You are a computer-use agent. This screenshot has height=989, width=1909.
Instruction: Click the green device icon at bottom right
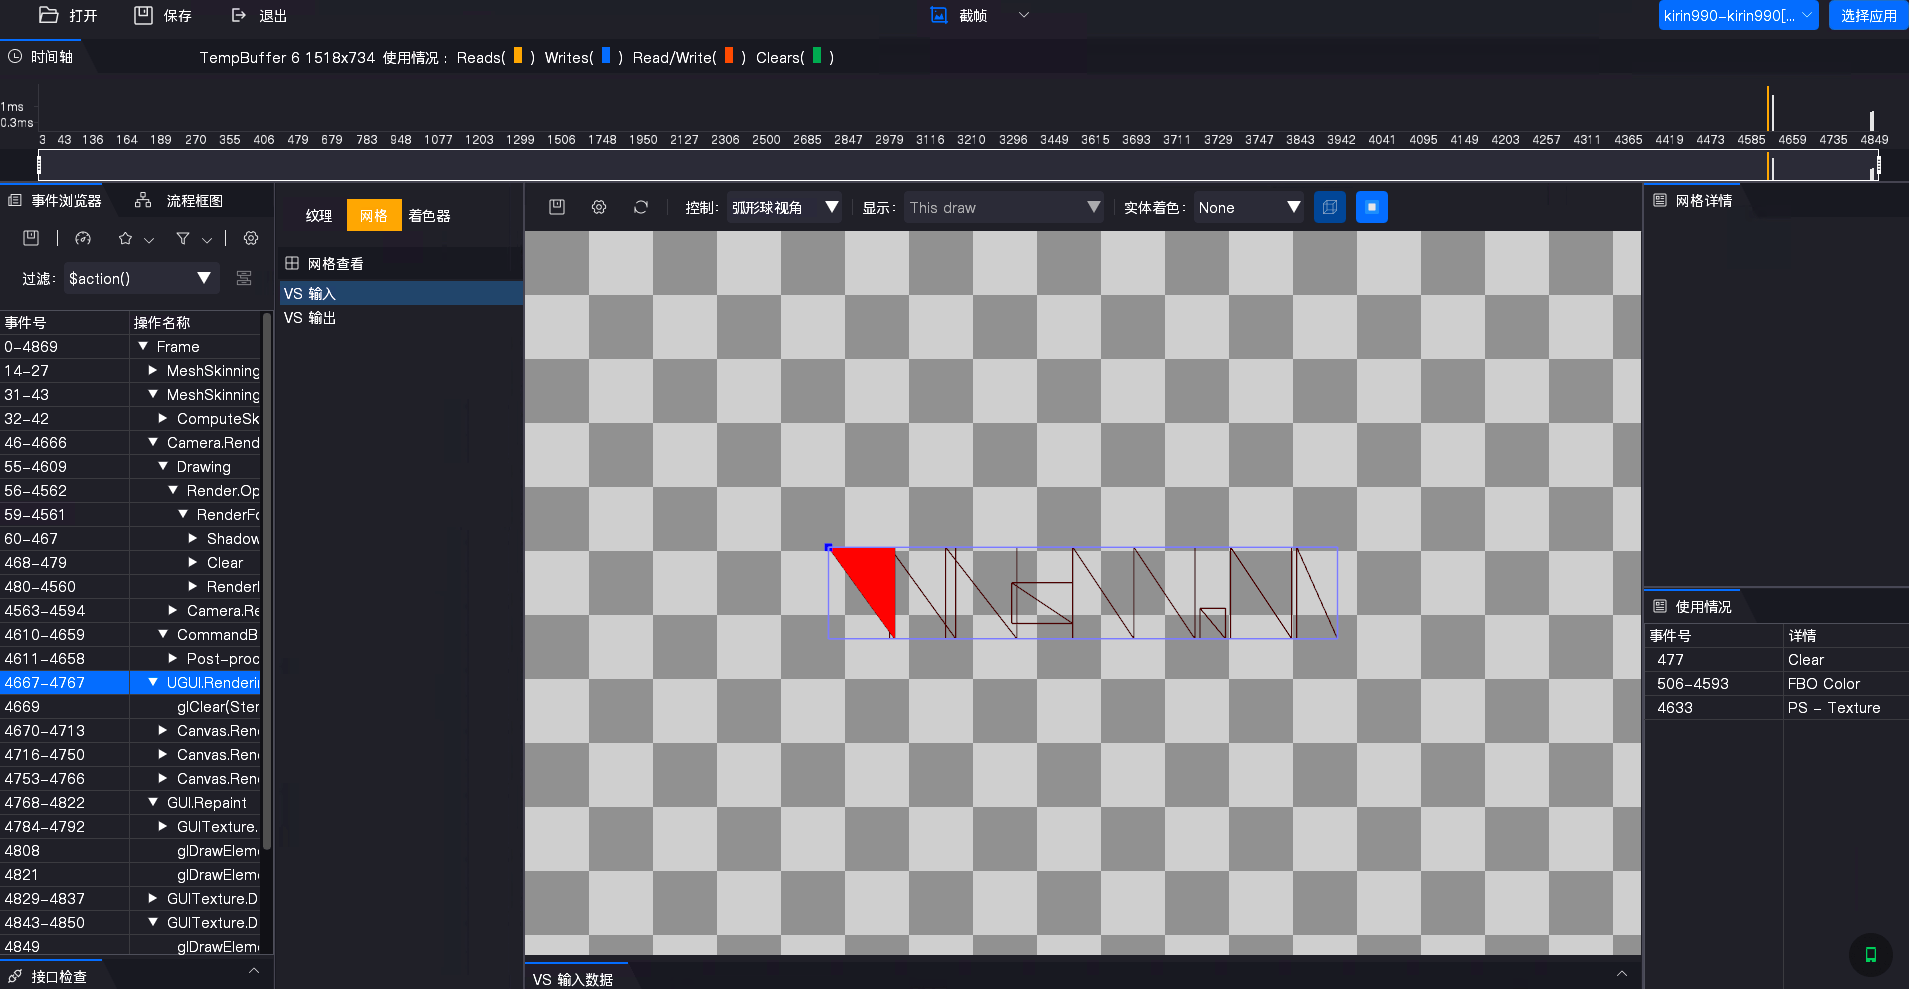(1870, 954)
